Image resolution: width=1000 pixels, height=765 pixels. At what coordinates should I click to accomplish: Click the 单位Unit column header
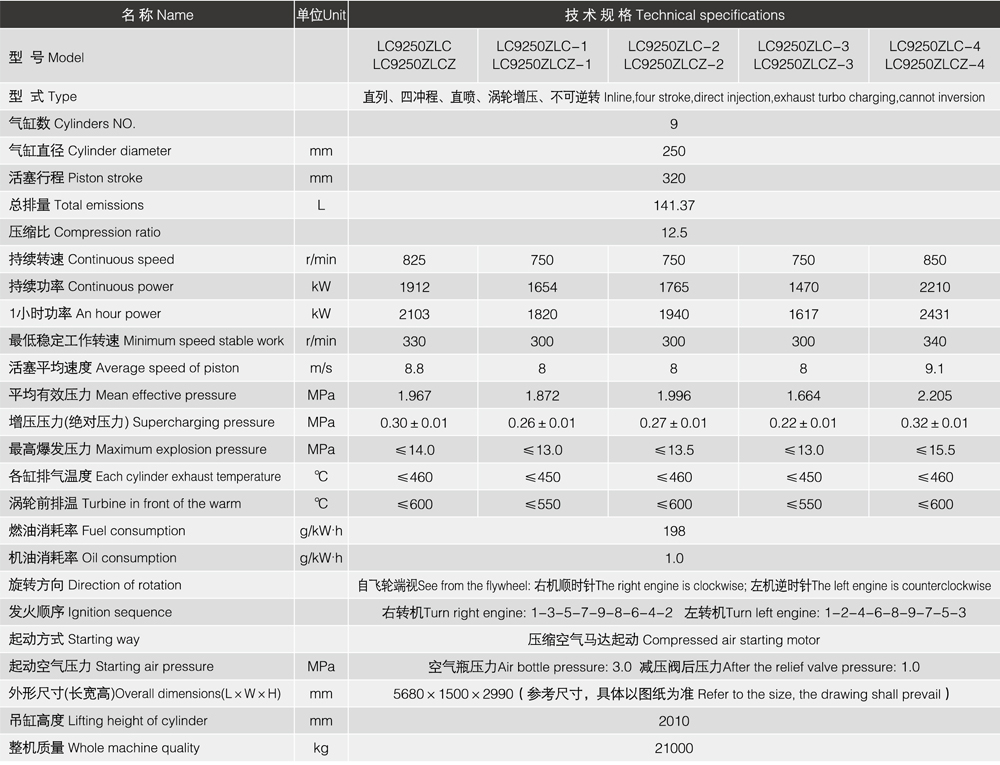(320, 15)
